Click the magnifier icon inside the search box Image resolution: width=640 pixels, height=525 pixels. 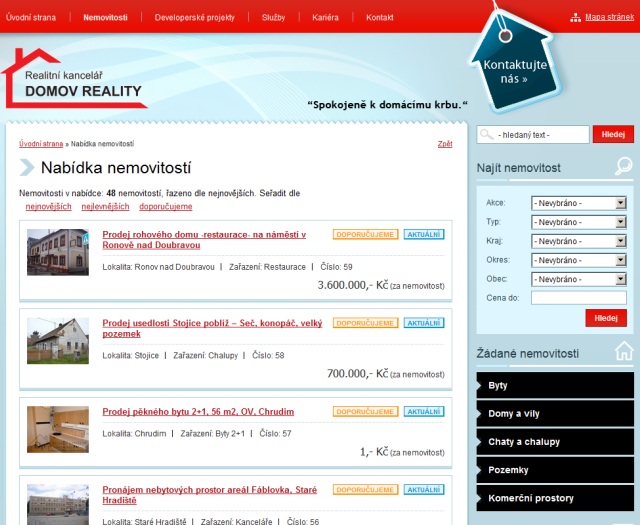pos(487,134)
